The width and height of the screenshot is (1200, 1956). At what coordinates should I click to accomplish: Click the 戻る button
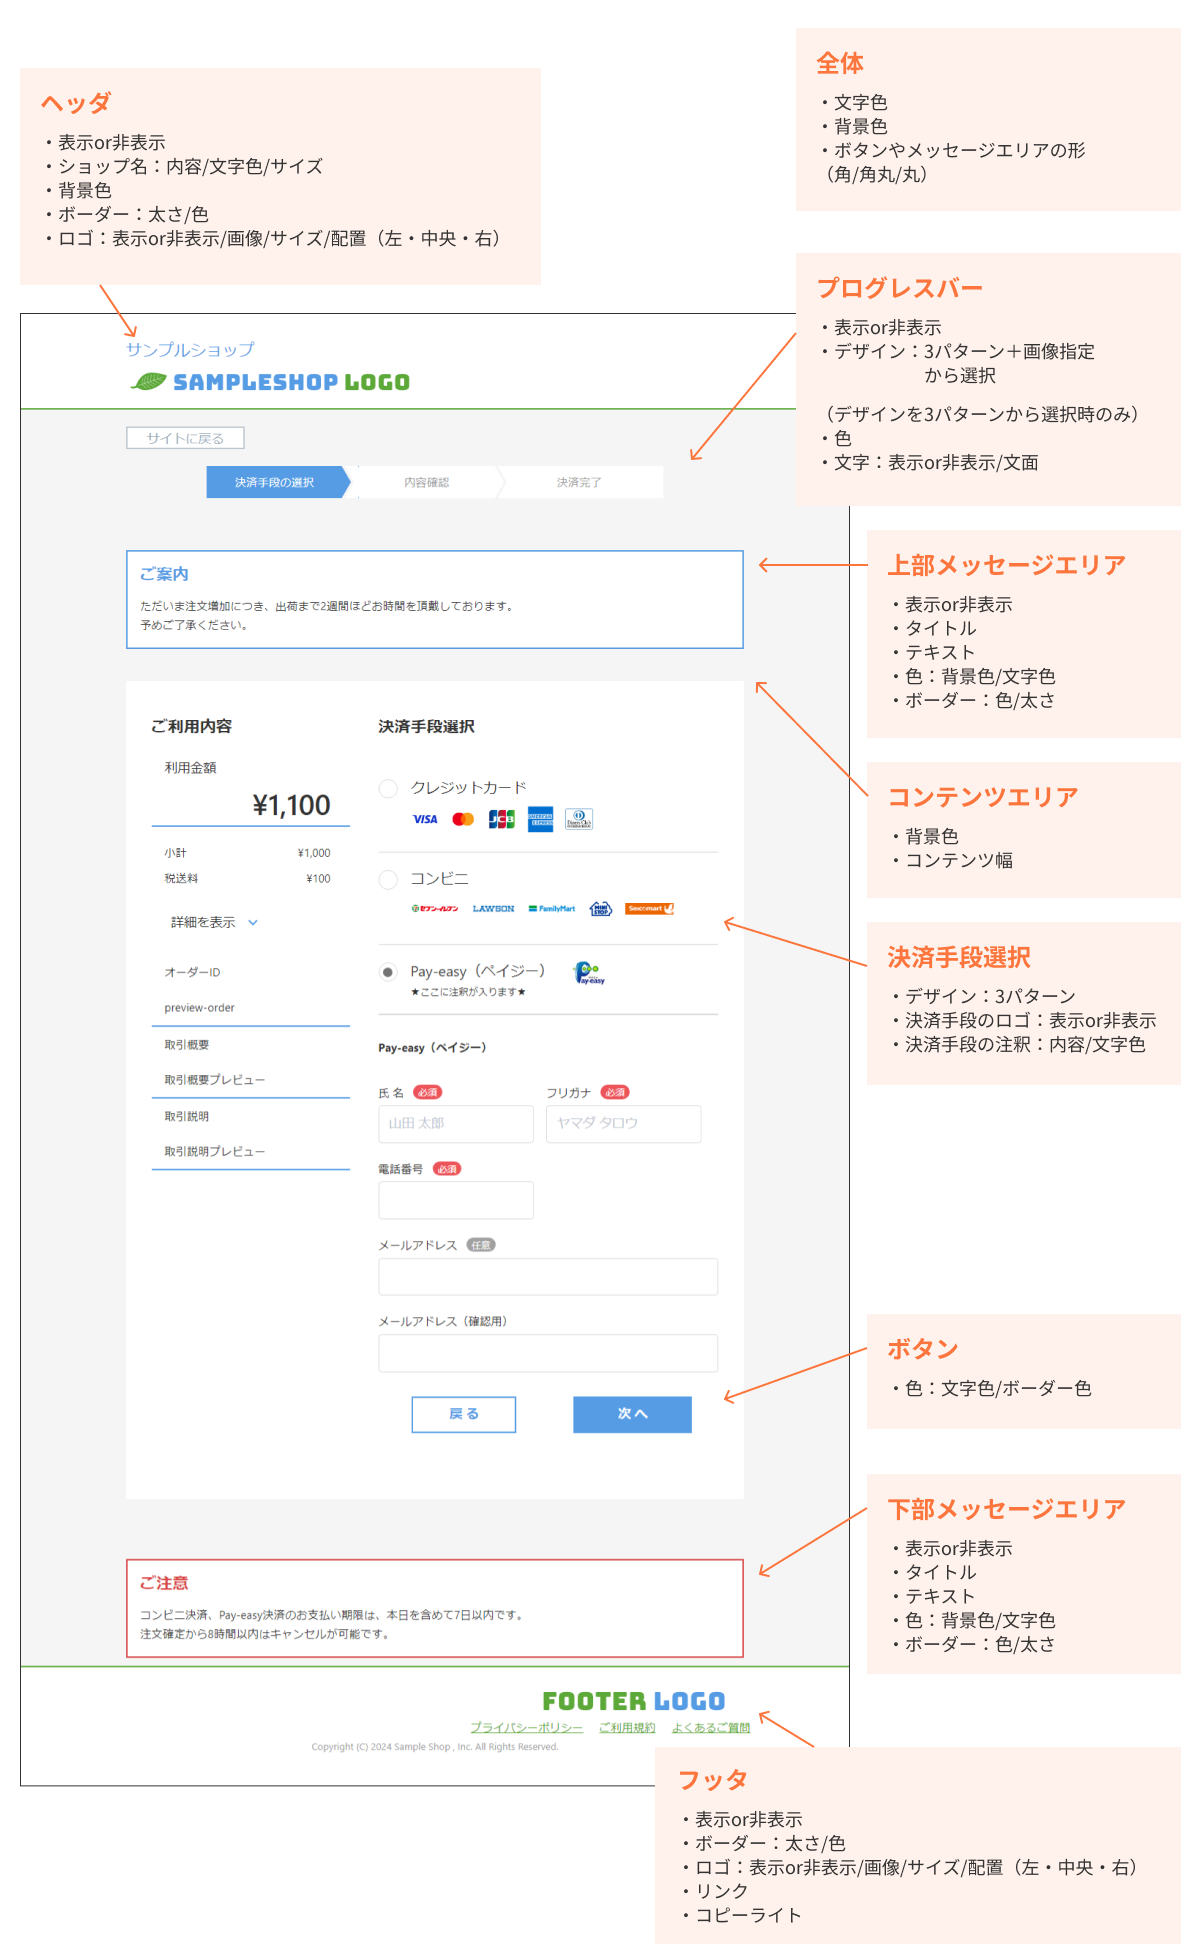point(464,1414)
